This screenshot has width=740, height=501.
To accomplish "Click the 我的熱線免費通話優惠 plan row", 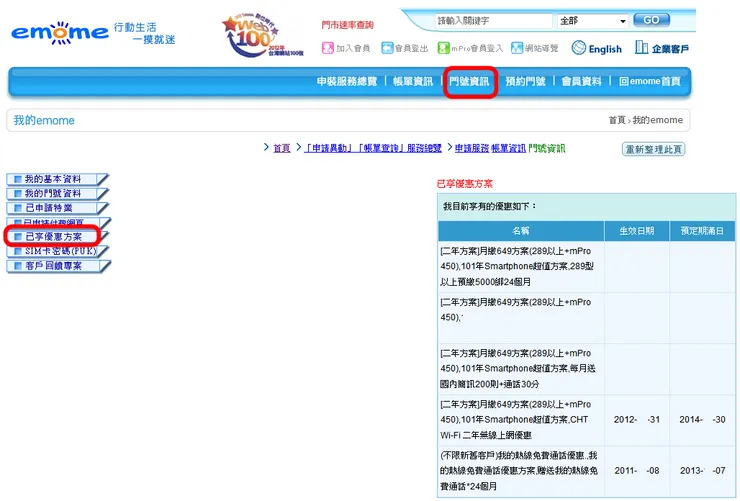I will tap(586, 471).
